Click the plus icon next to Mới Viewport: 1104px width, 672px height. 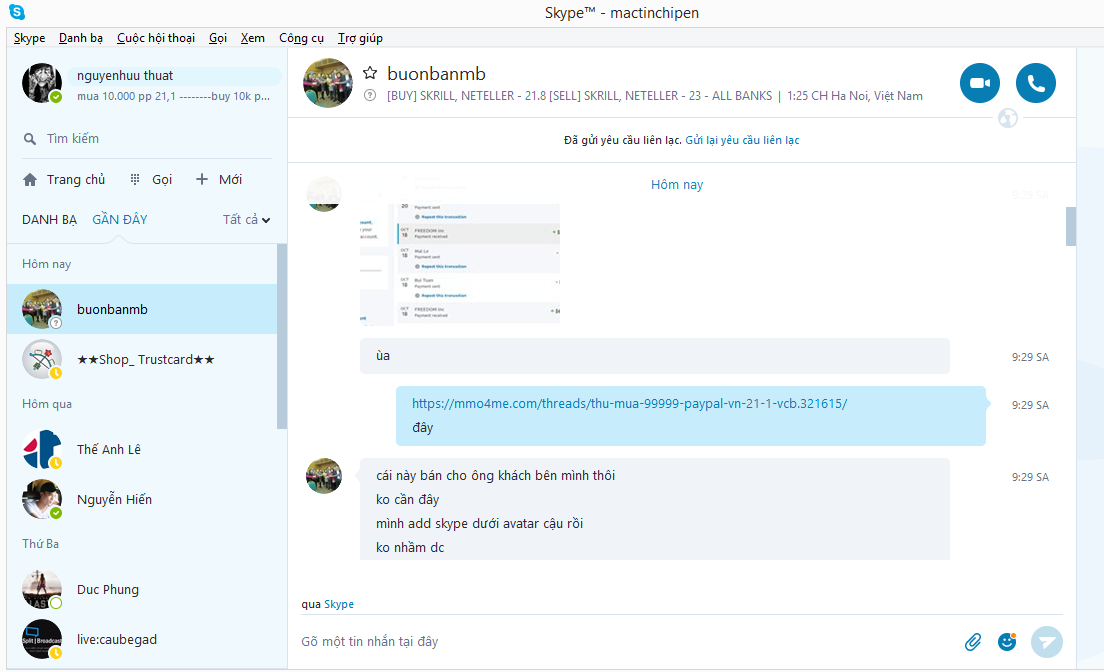point(202,180)
